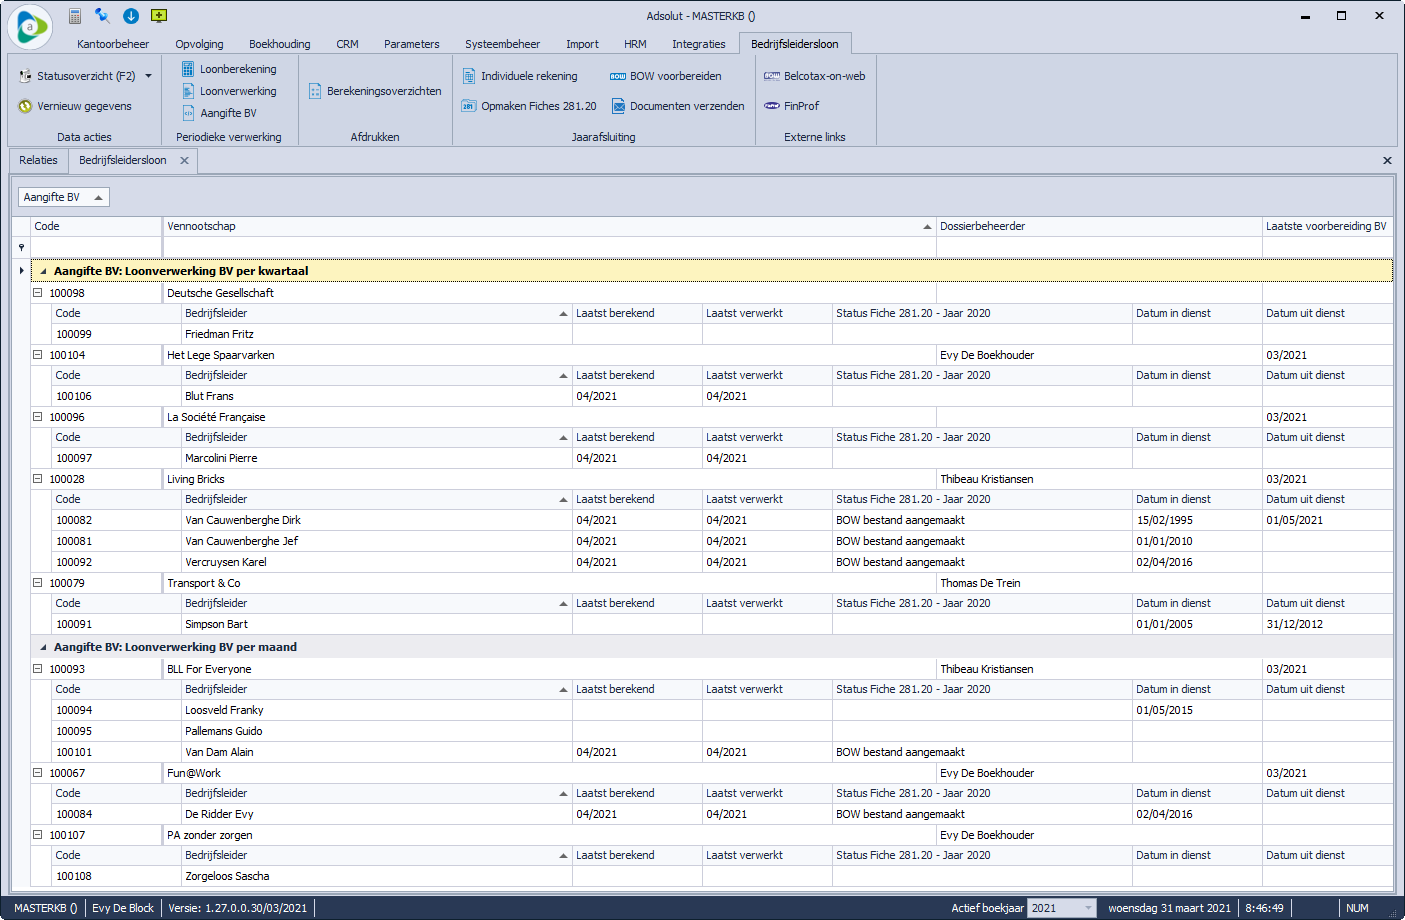
Task: Open the Actief boekjaar 2021 dropdown
Action: pyautogui.click(x=1088, y=908)
